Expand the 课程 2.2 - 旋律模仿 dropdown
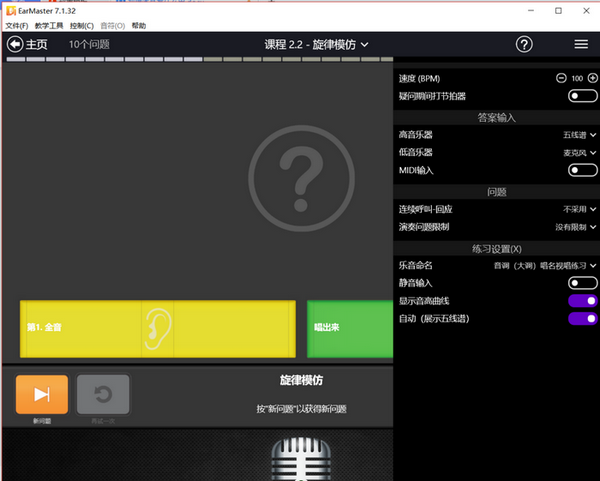 pos(316,44)
